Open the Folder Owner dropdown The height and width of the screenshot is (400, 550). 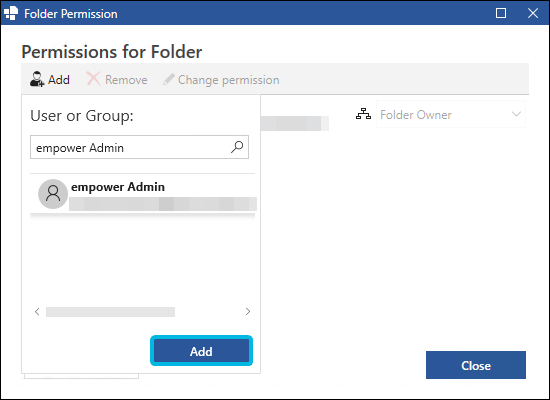(451, 114)
